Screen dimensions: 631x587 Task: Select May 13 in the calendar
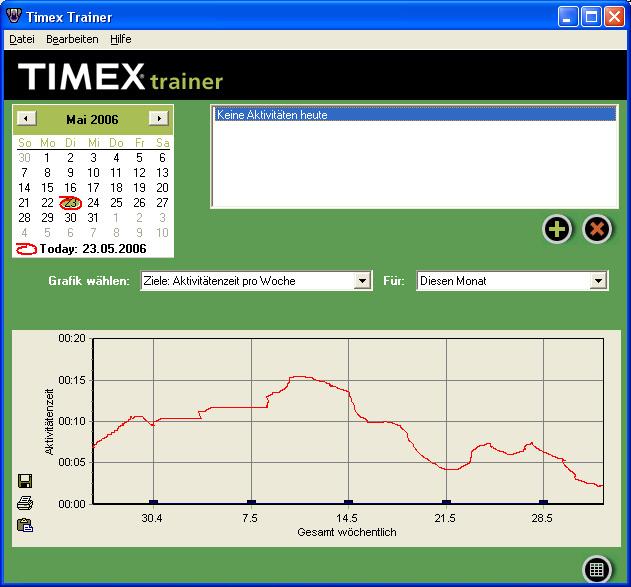(x=162, y=173)
